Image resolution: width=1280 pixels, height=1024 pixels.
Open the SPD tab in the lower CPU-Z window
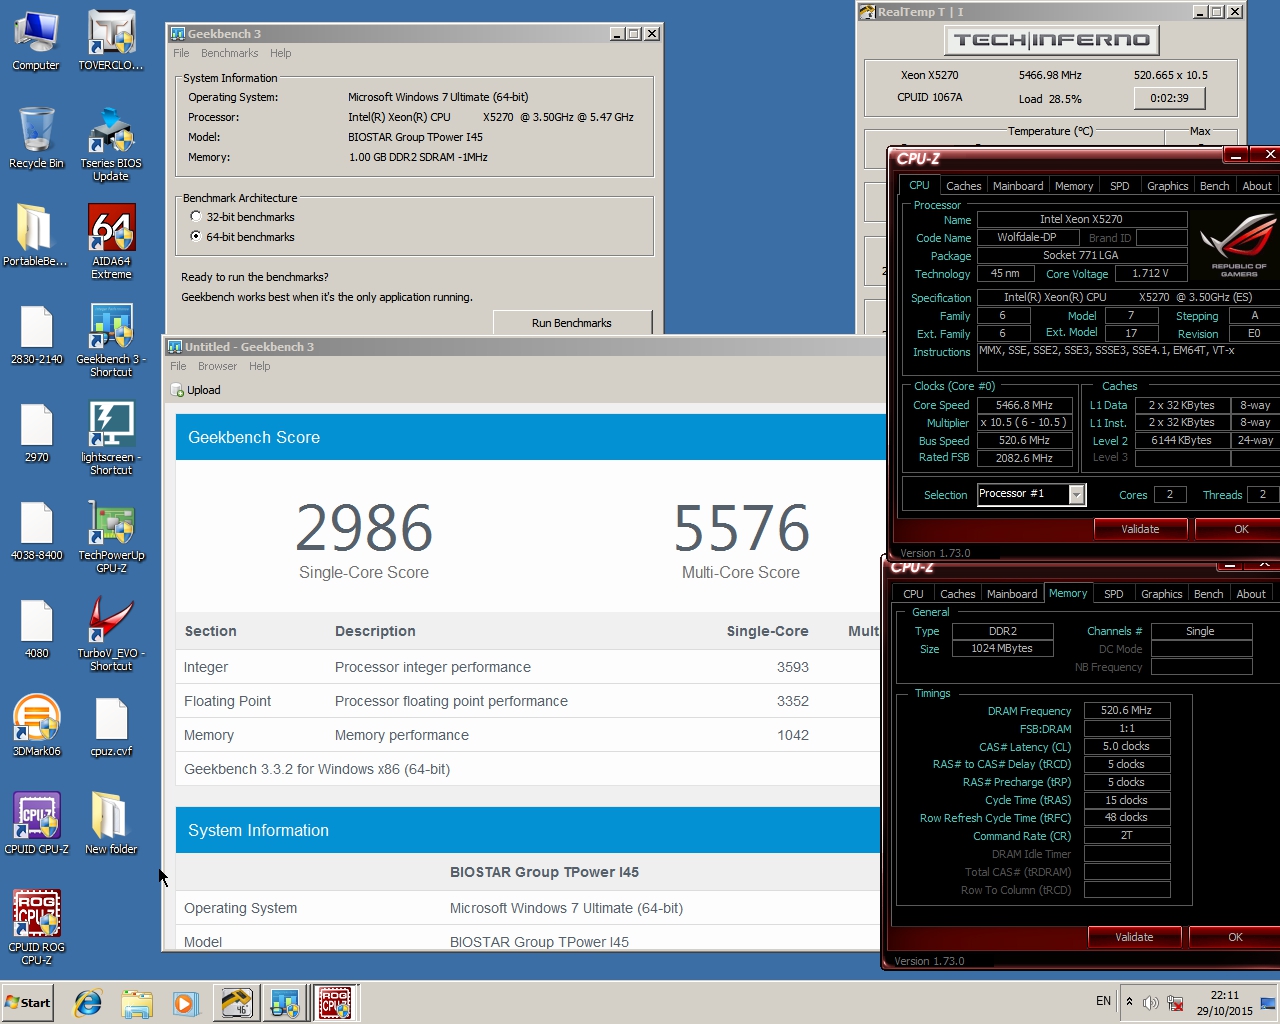(x=1114, y=594)
